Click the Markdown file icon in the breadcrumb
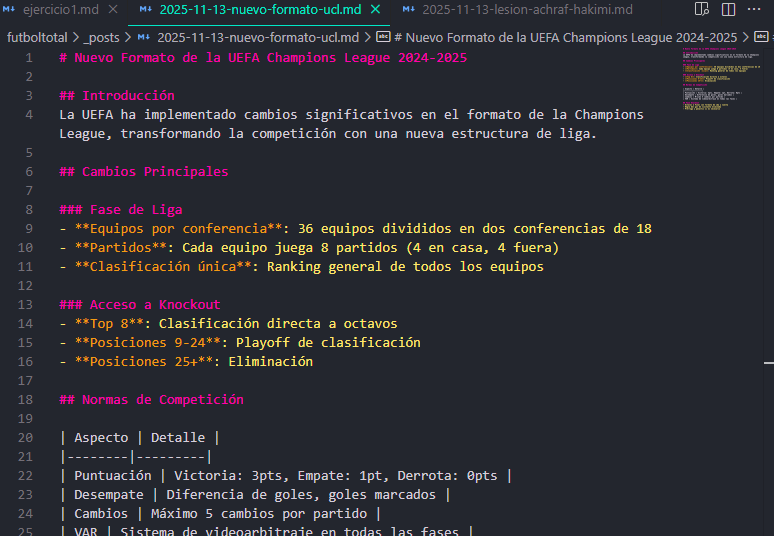 pyautogui.click(x=144, y=37)
